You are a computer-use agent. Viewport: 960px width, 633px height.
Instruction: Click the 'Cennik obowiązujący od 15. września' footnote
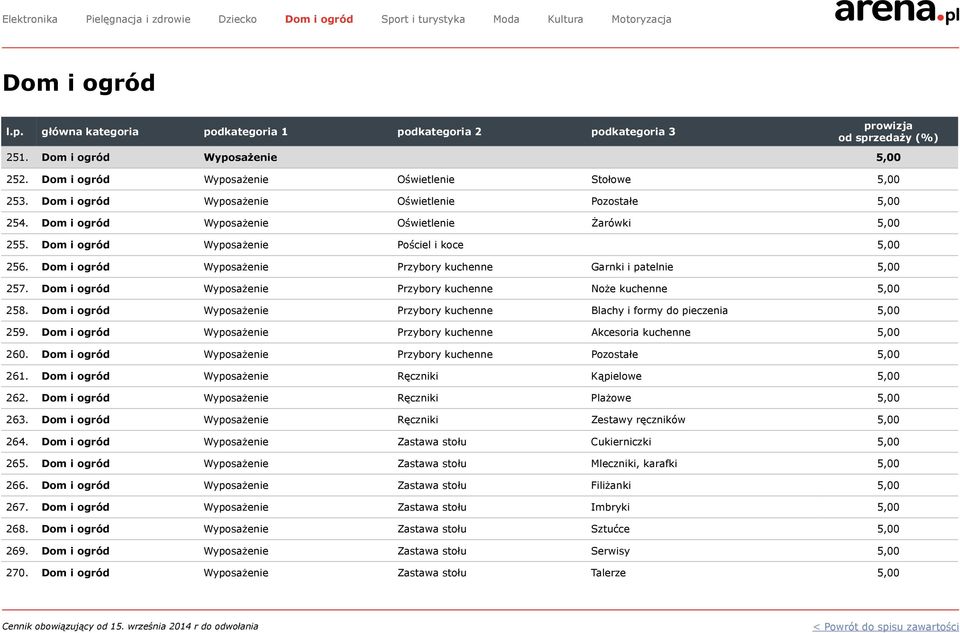[x=130, y=626]
